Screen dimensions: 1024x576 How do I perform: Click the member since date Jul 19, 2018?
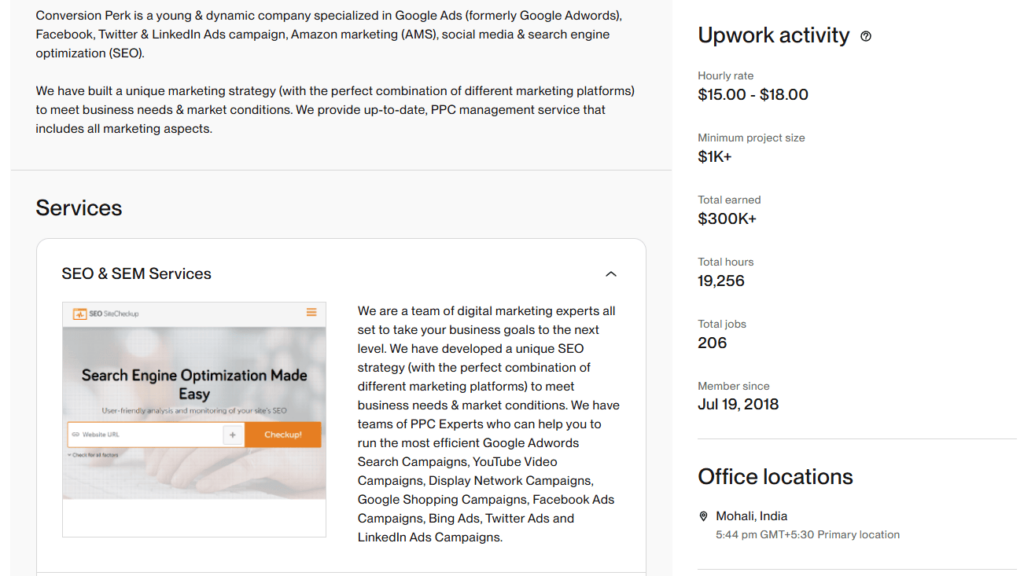(738, 404)
